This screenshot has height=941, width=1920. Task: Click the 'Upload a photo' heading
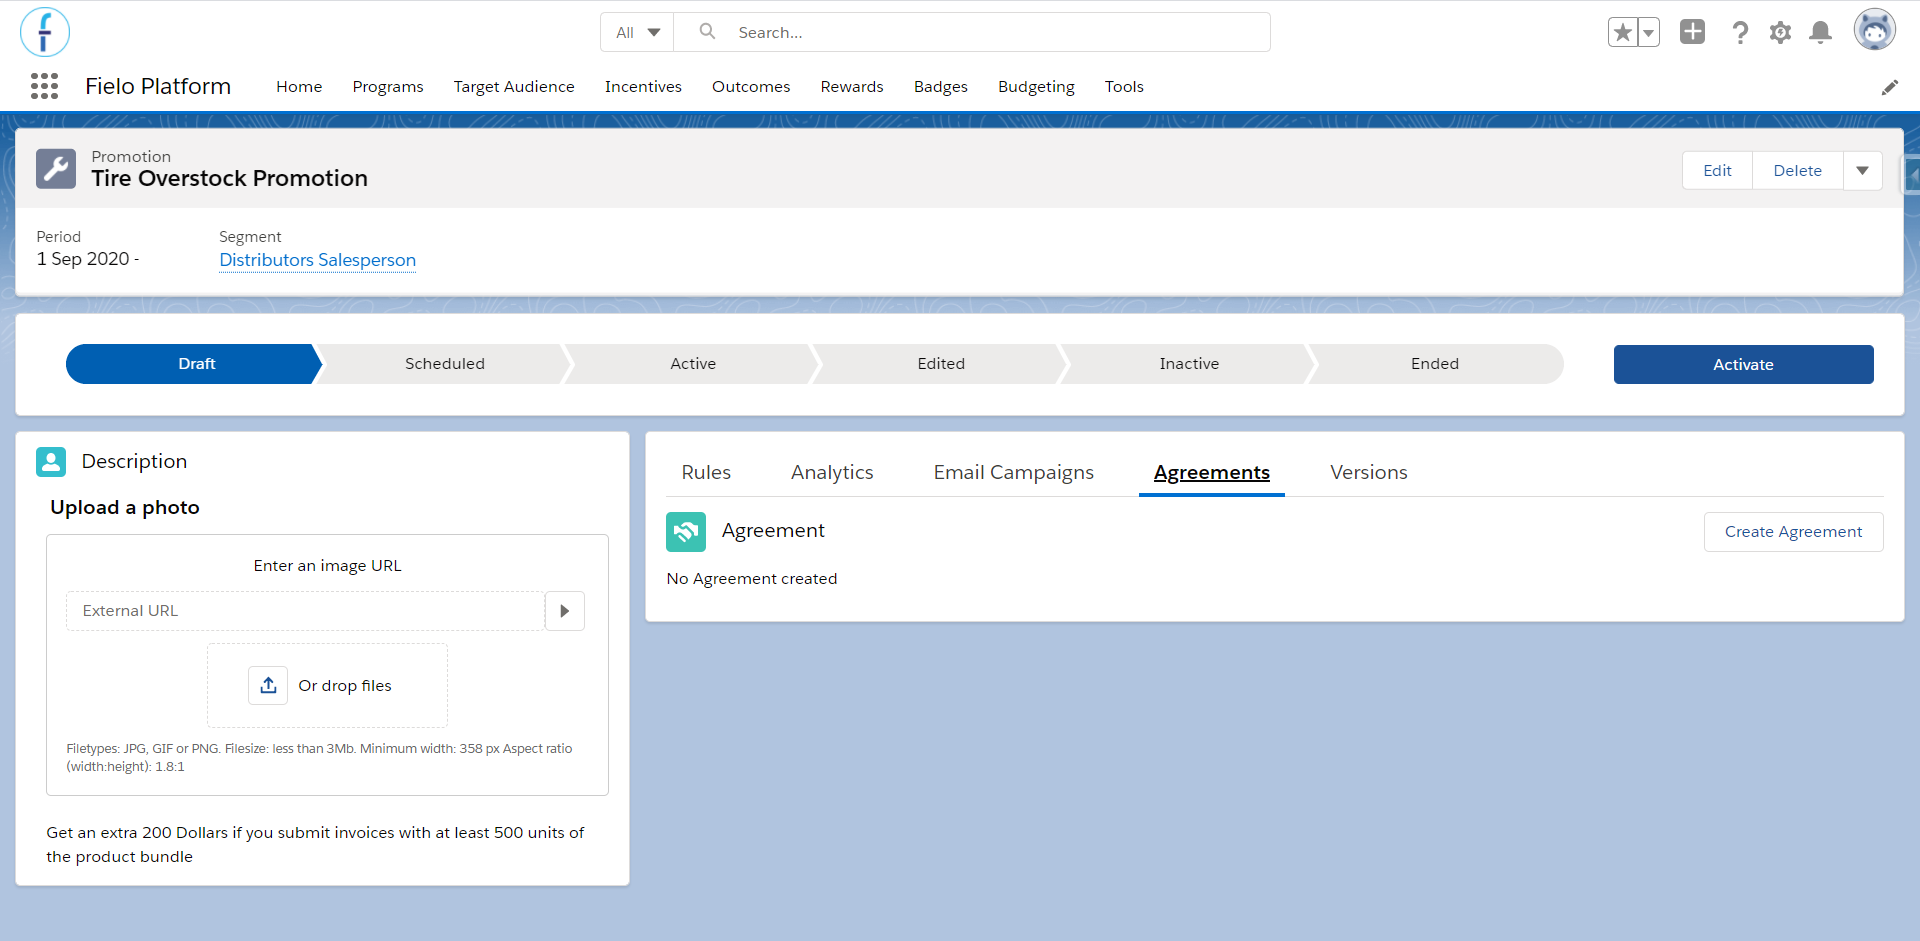pyautogui.click(x=125, y=507)
